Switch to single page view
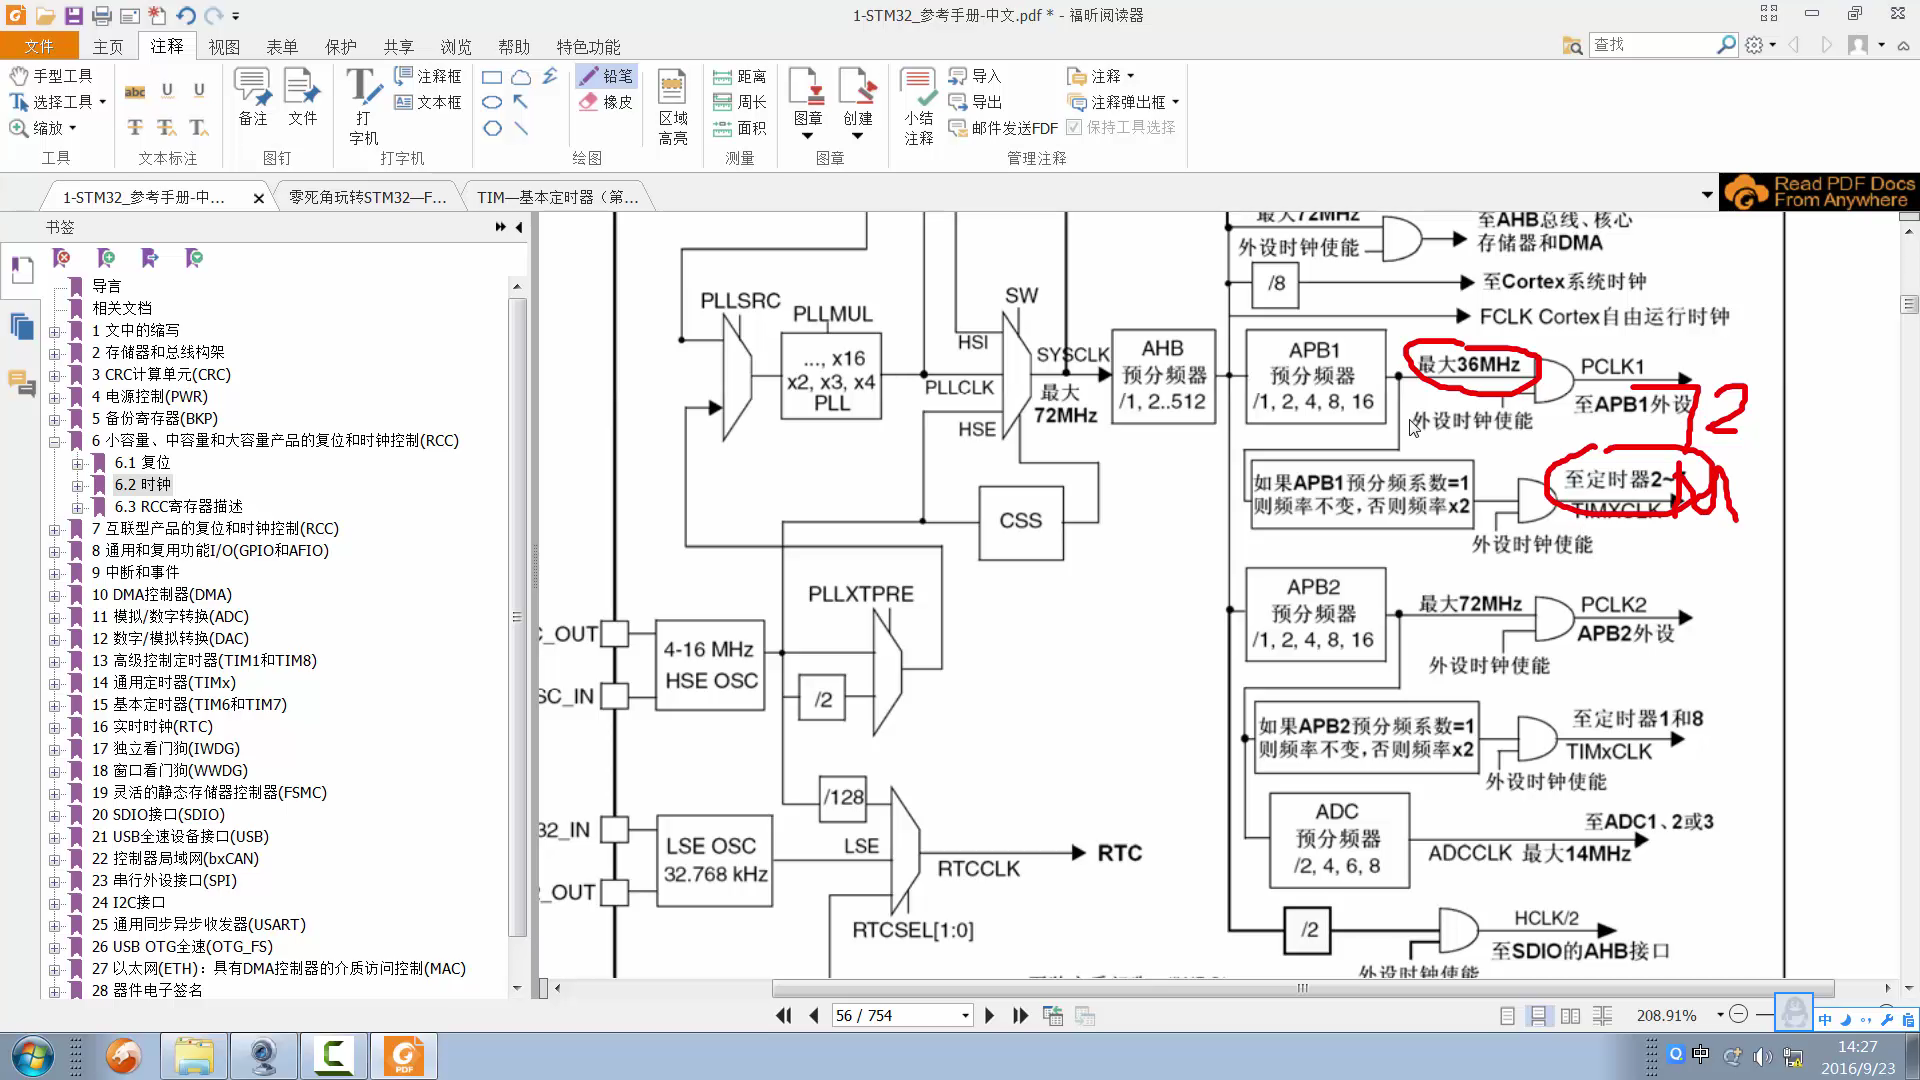 (x=1507, y=1016)
